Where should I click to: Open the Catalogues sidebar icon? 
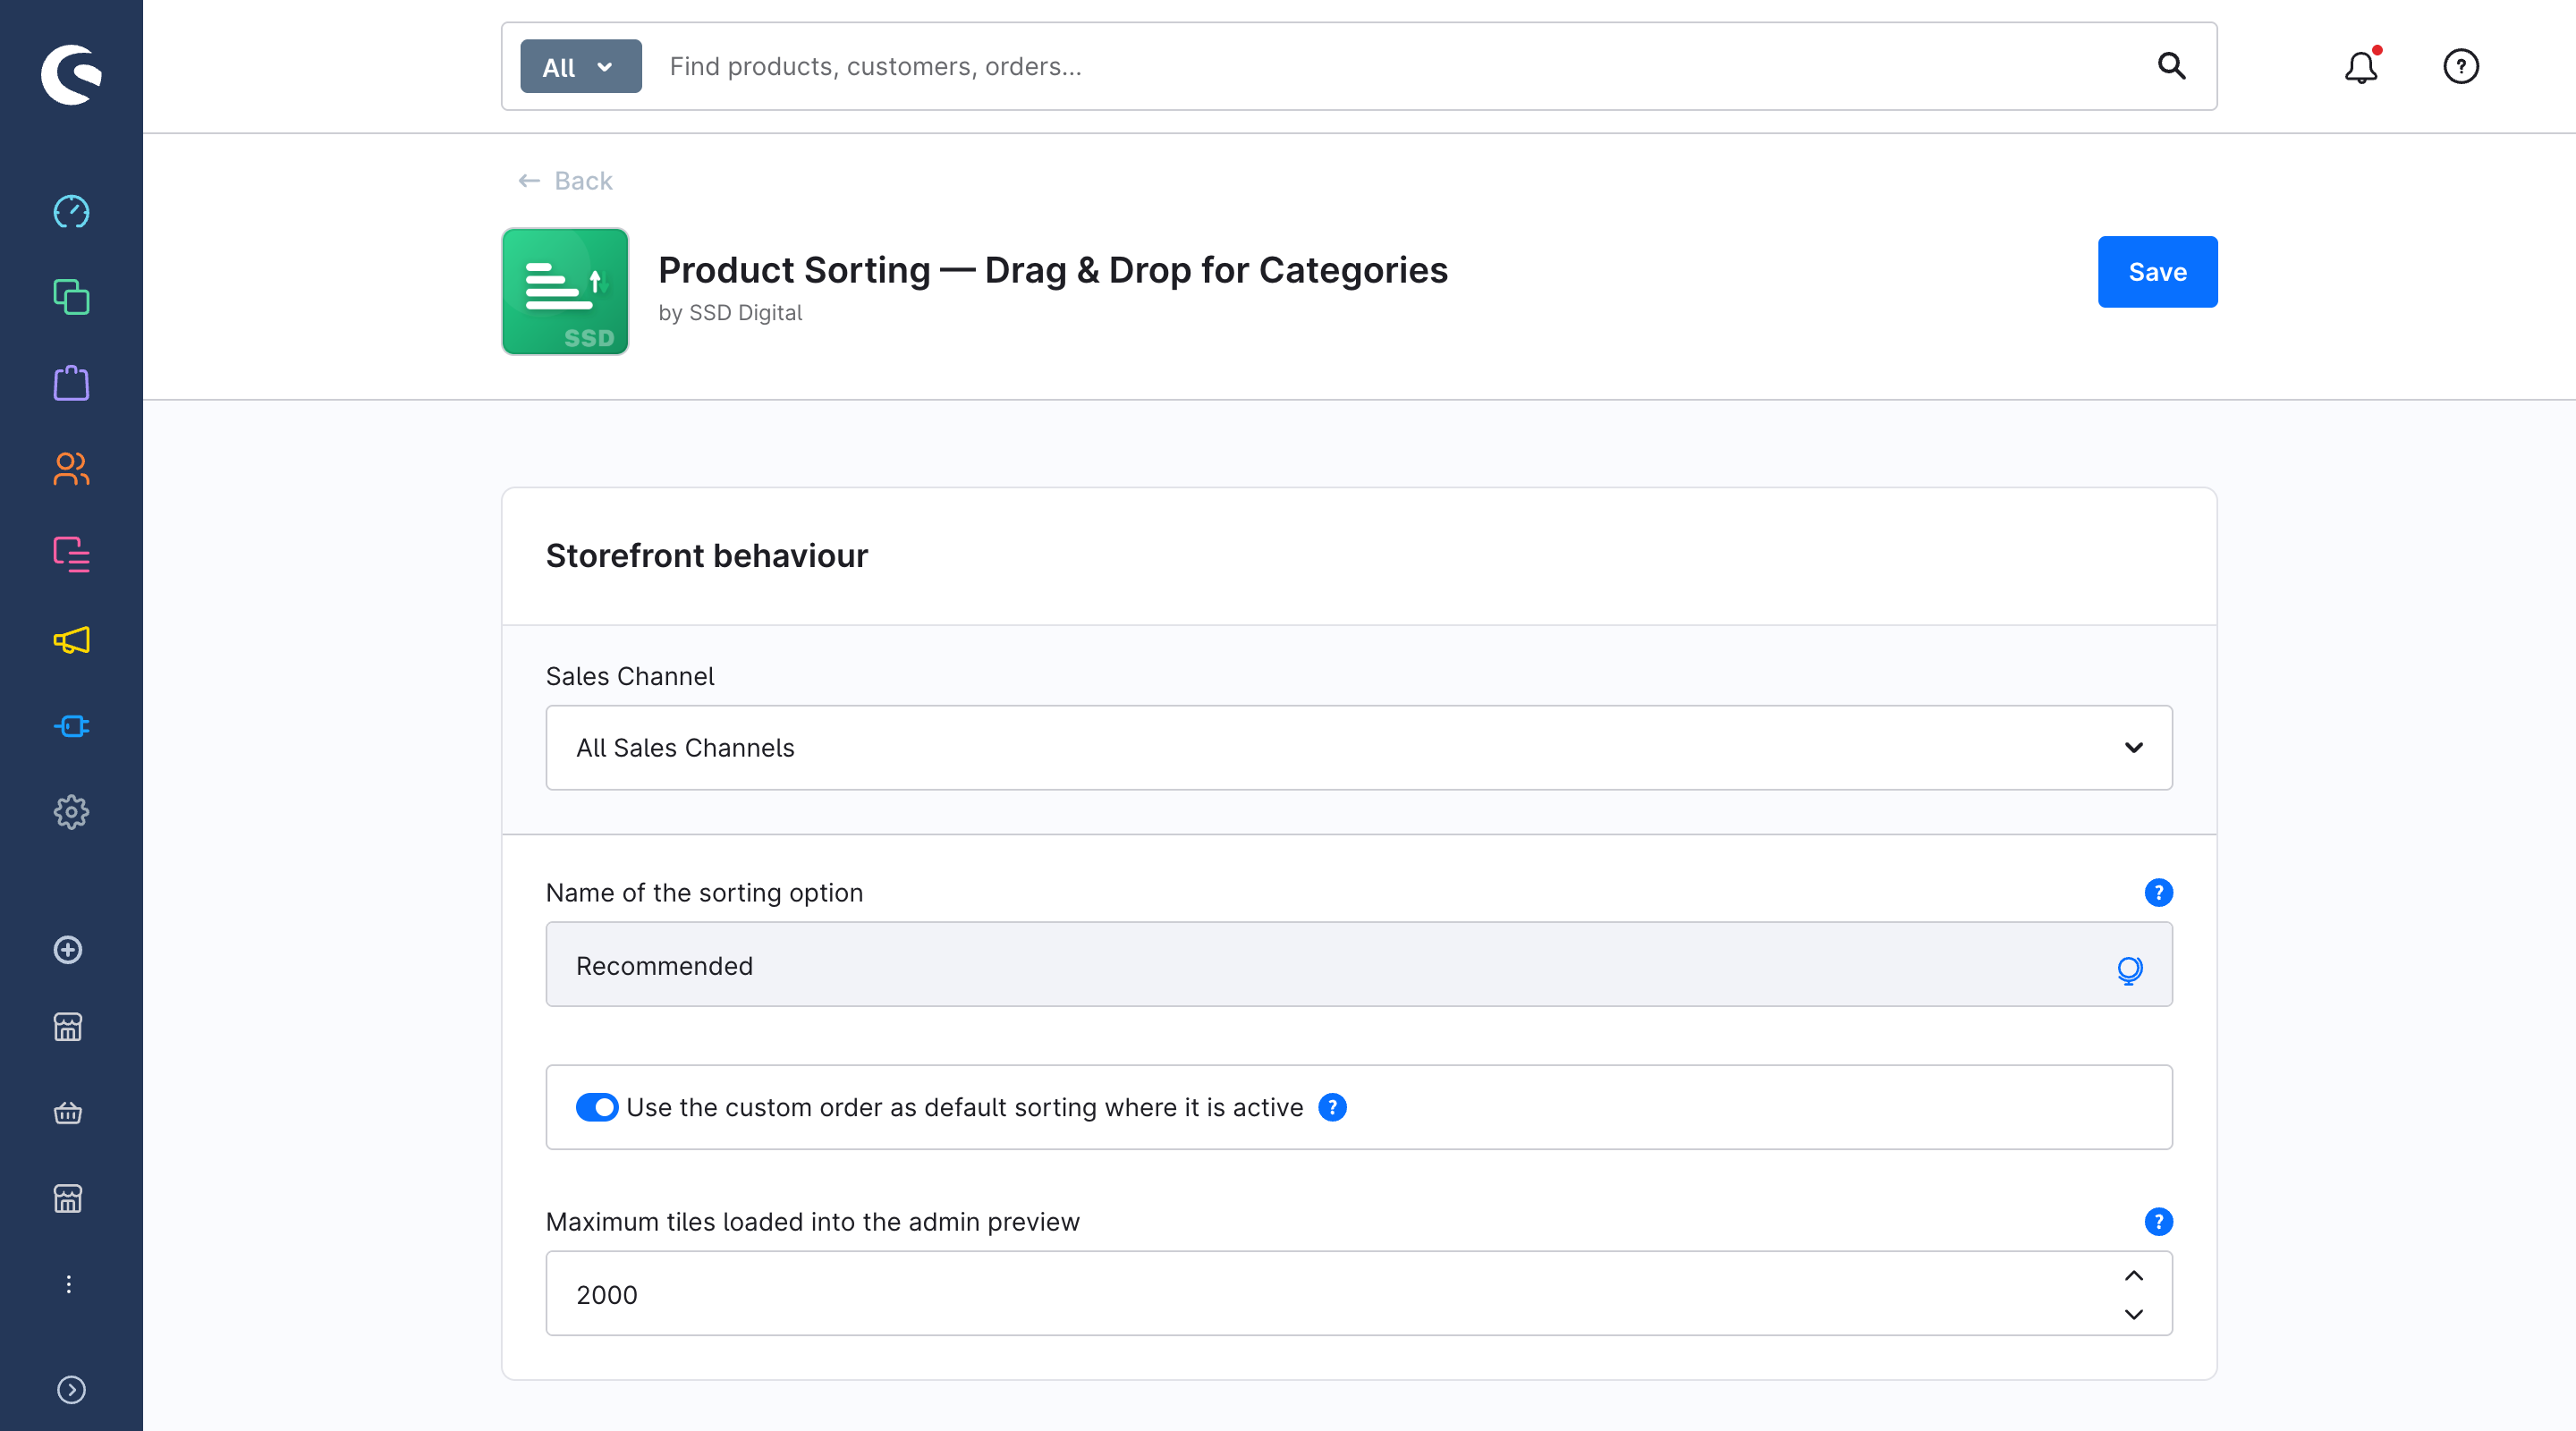(71, 297)
